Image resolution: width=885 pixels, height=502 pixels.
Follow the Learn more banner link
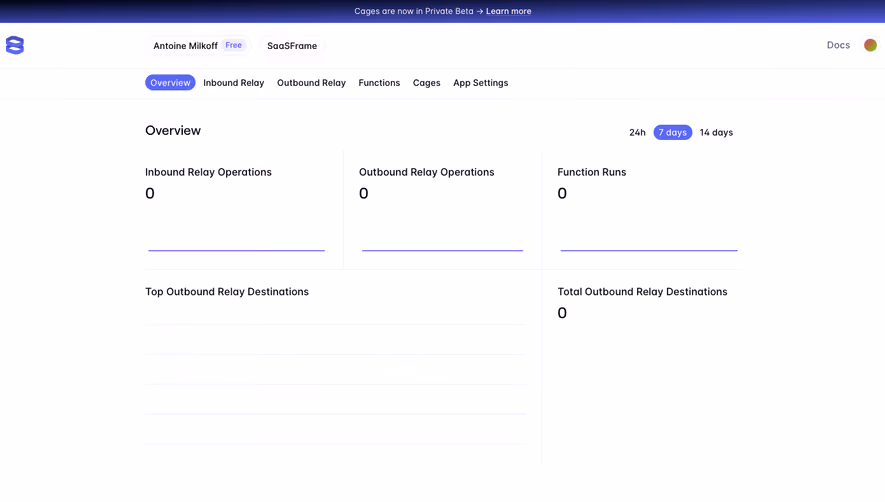(509, 11)
